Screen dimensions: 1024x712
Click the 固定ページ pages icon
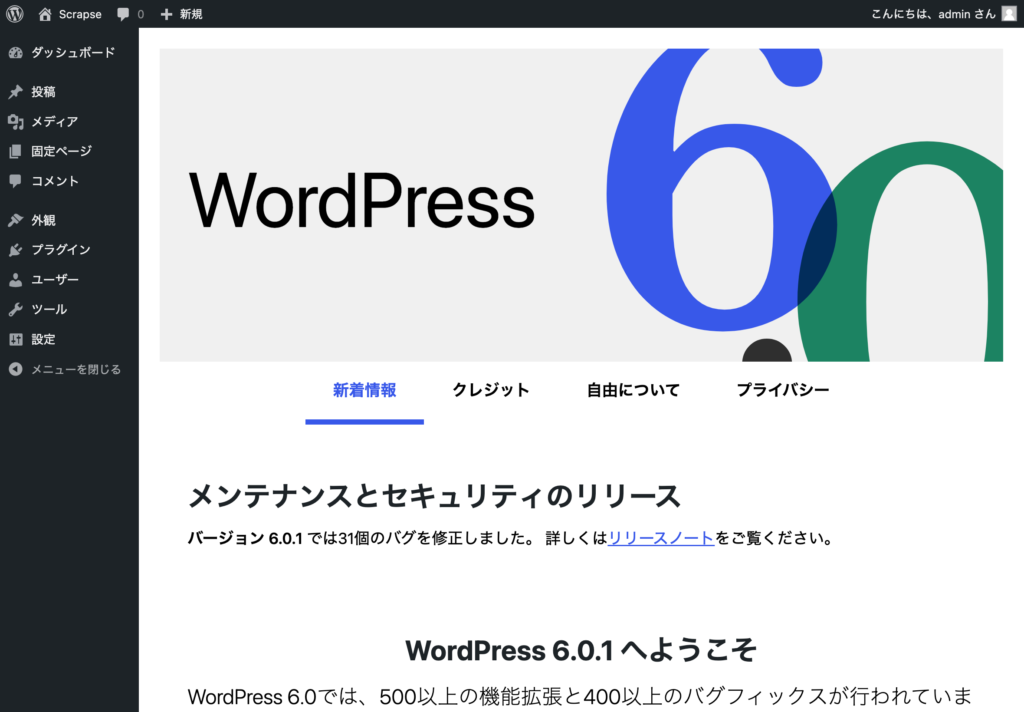pyautogui.click(x=16, y=152)
